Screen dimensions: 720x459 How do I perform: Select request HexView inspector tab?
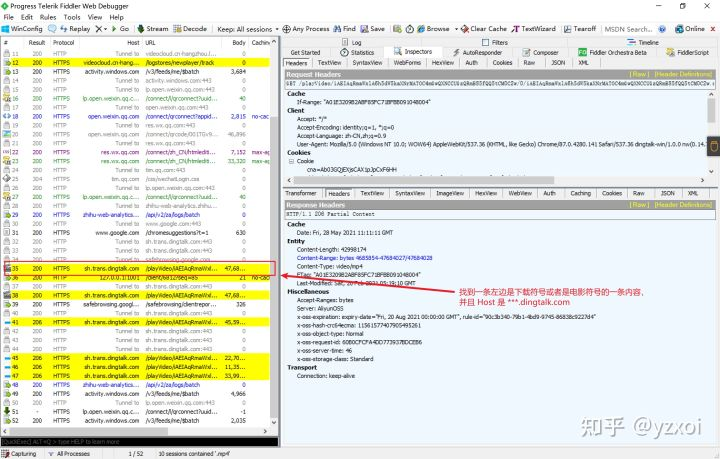point(443,62)
